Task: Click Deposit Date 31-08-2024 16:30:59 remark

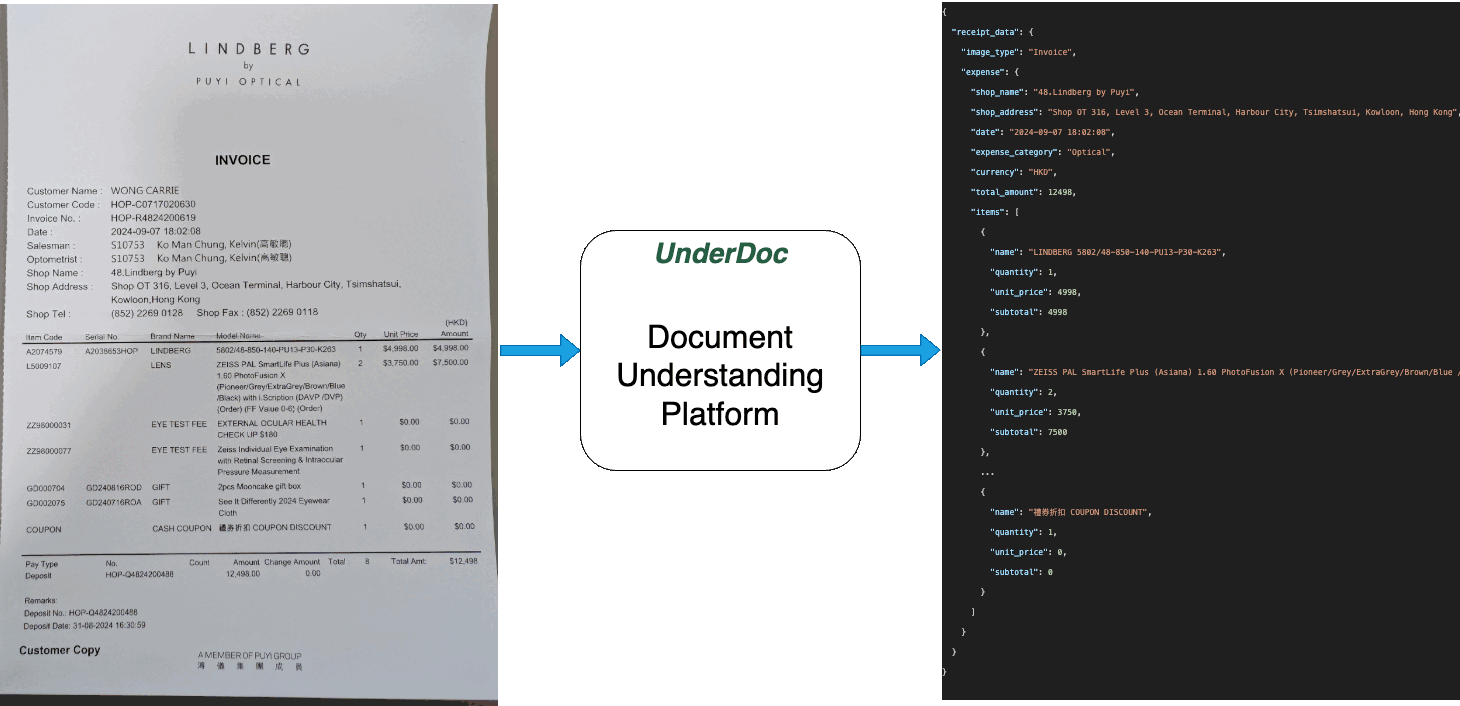Action: 84,625
